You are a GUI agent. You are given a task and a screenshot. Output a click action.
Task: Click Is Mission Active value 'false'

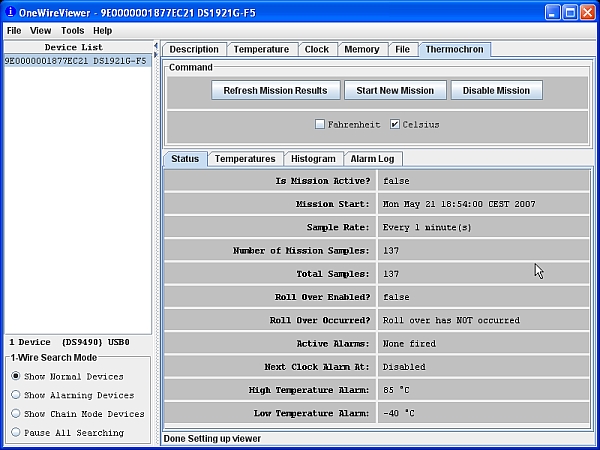coord(396,181)
